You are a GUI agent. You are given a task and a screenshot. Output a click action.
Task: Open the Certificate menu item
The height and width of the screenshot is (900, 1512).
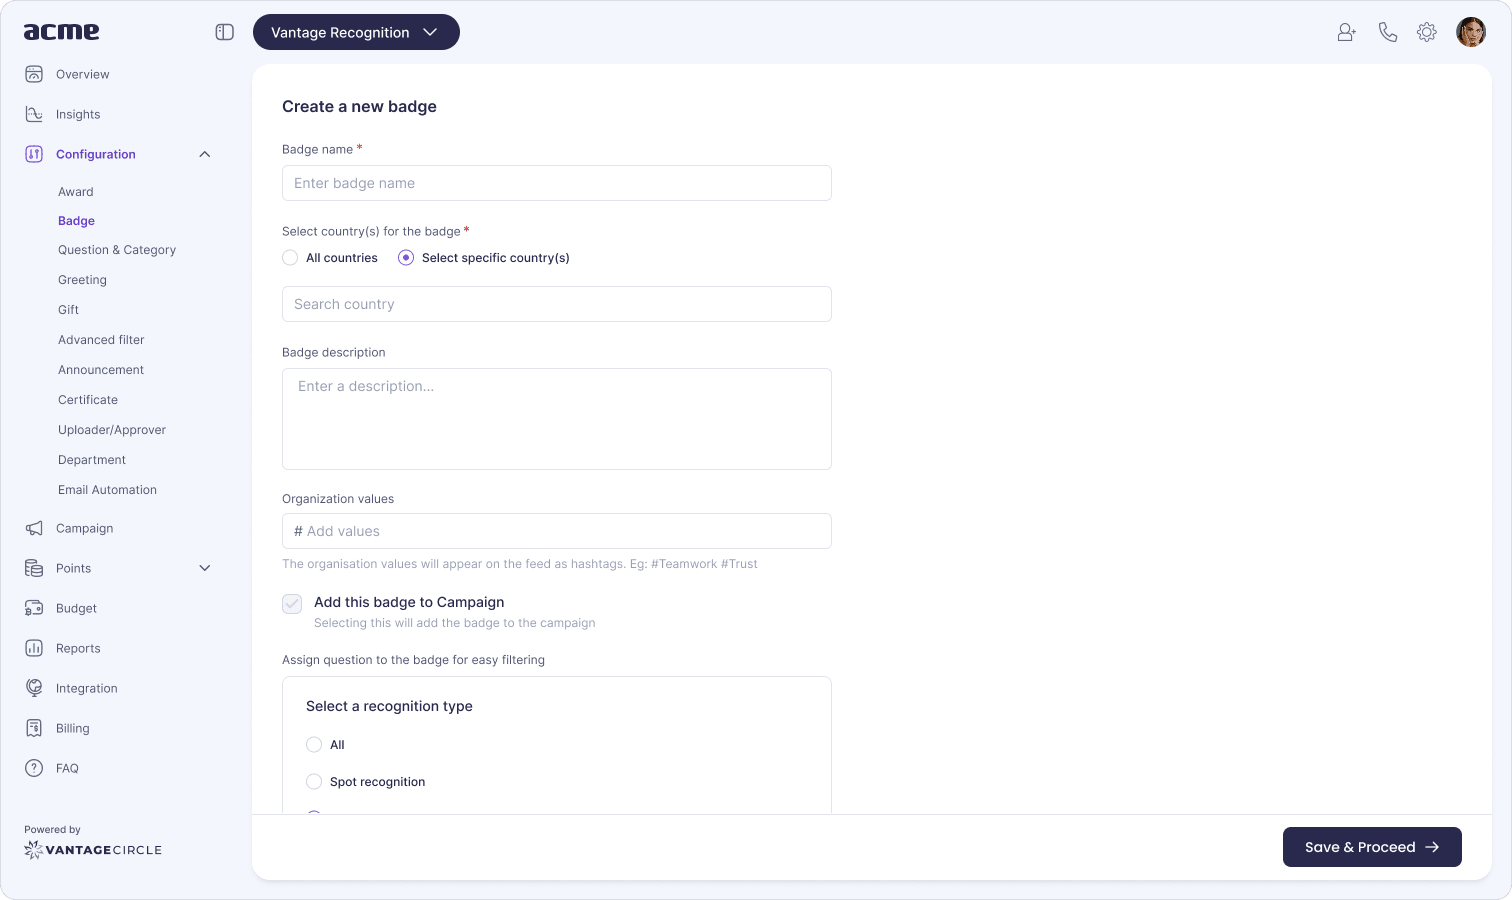(x=88, y=400)
